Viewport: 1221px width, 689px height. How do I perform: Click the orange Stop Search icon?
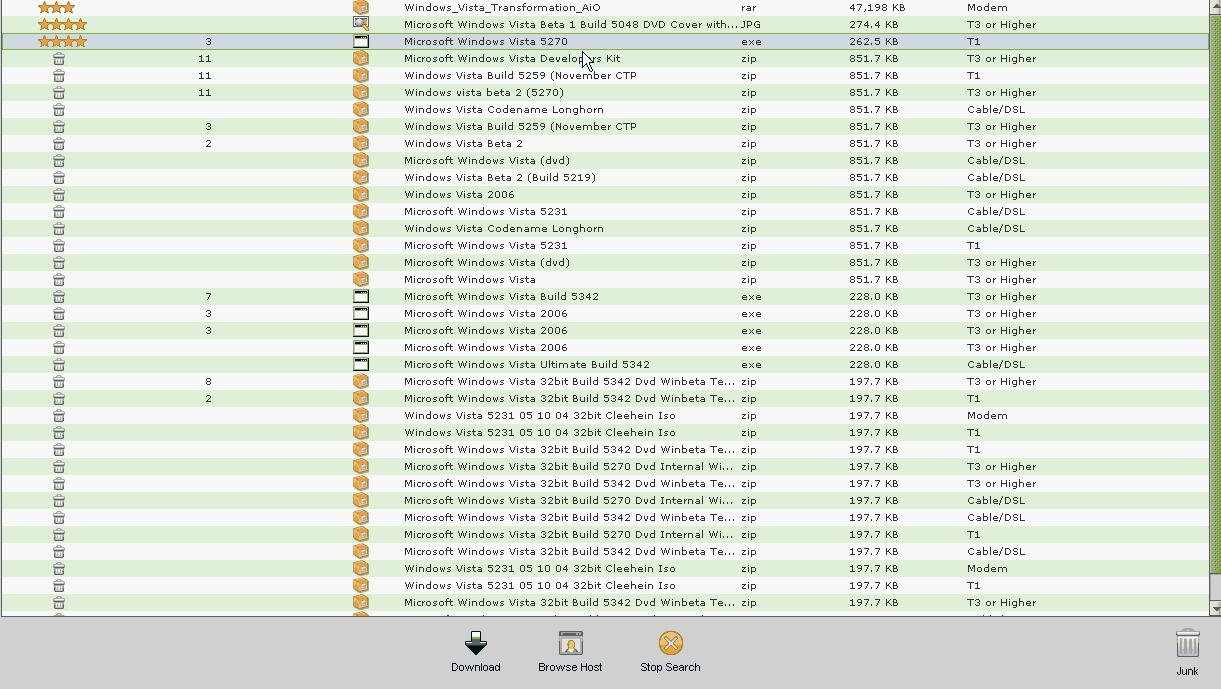tap(670, 643)
